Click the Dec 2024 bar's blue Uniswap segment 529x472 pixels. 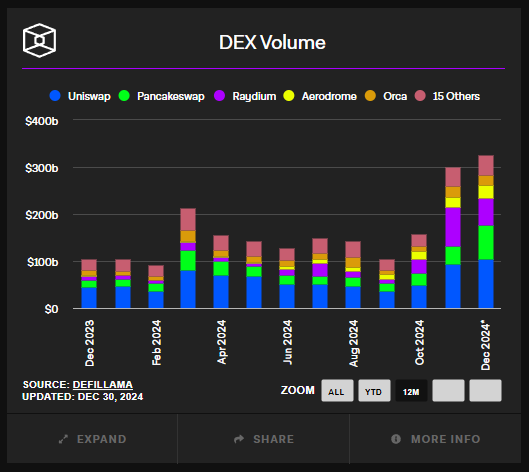(486, 284)
